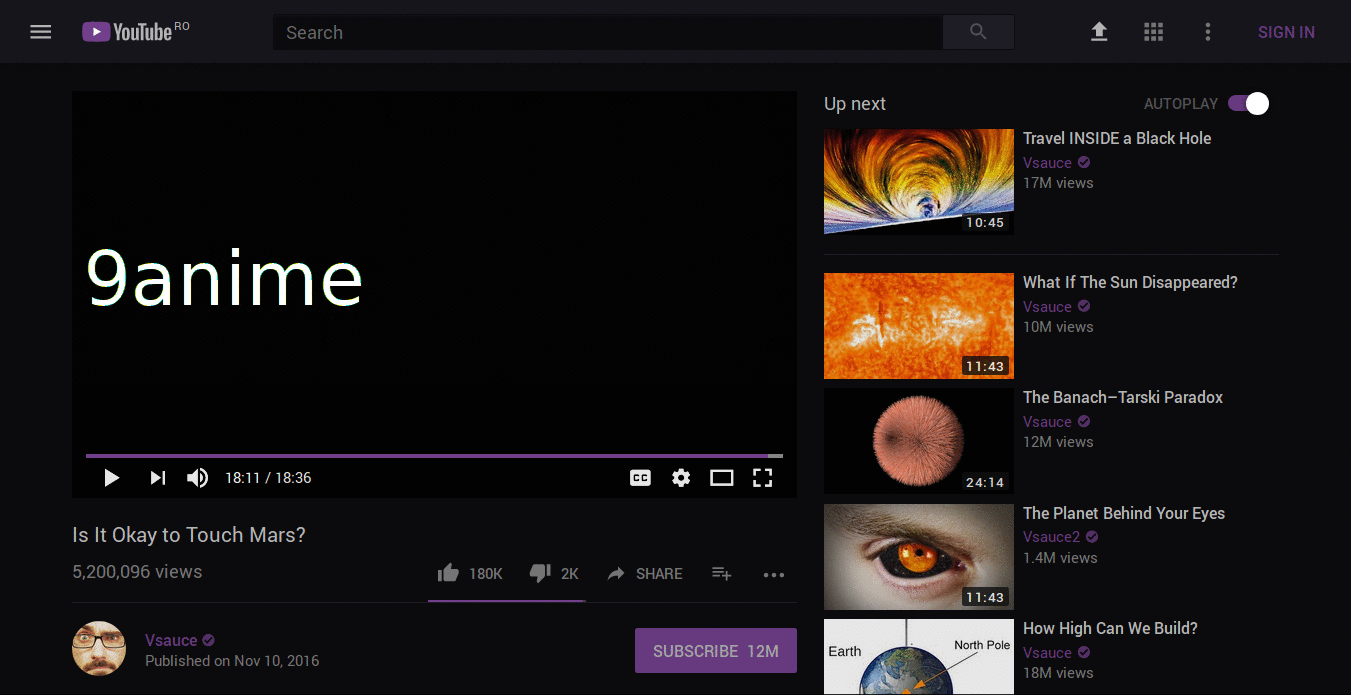Open 'How High Can We Build?' title
This screenshot has height=695, width=1351.
pos(1110,628)
